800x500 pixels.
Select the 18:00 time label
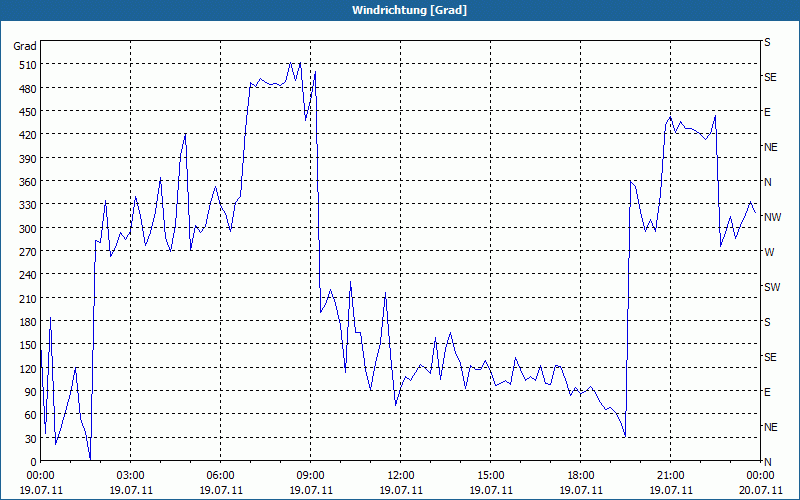tap(581, 476)
